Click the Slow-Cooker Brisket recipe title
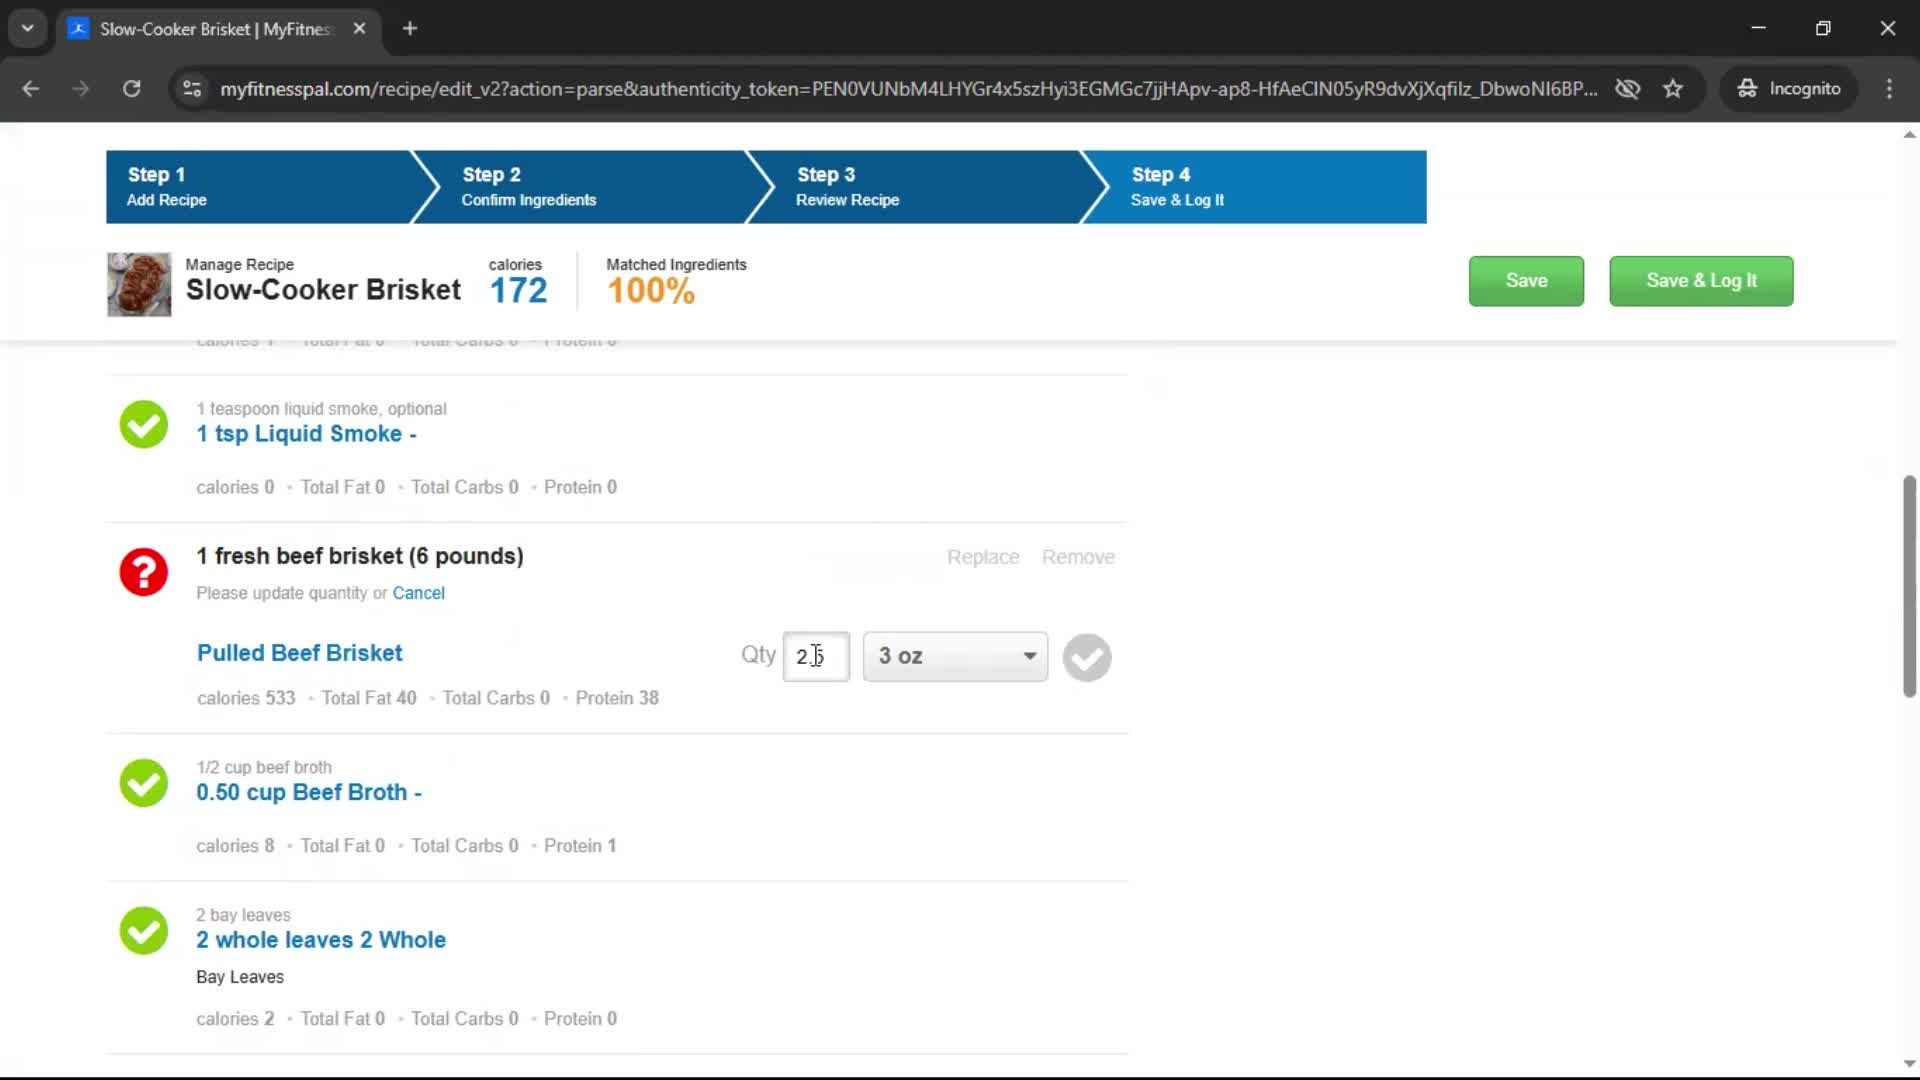 click(323, 290)
